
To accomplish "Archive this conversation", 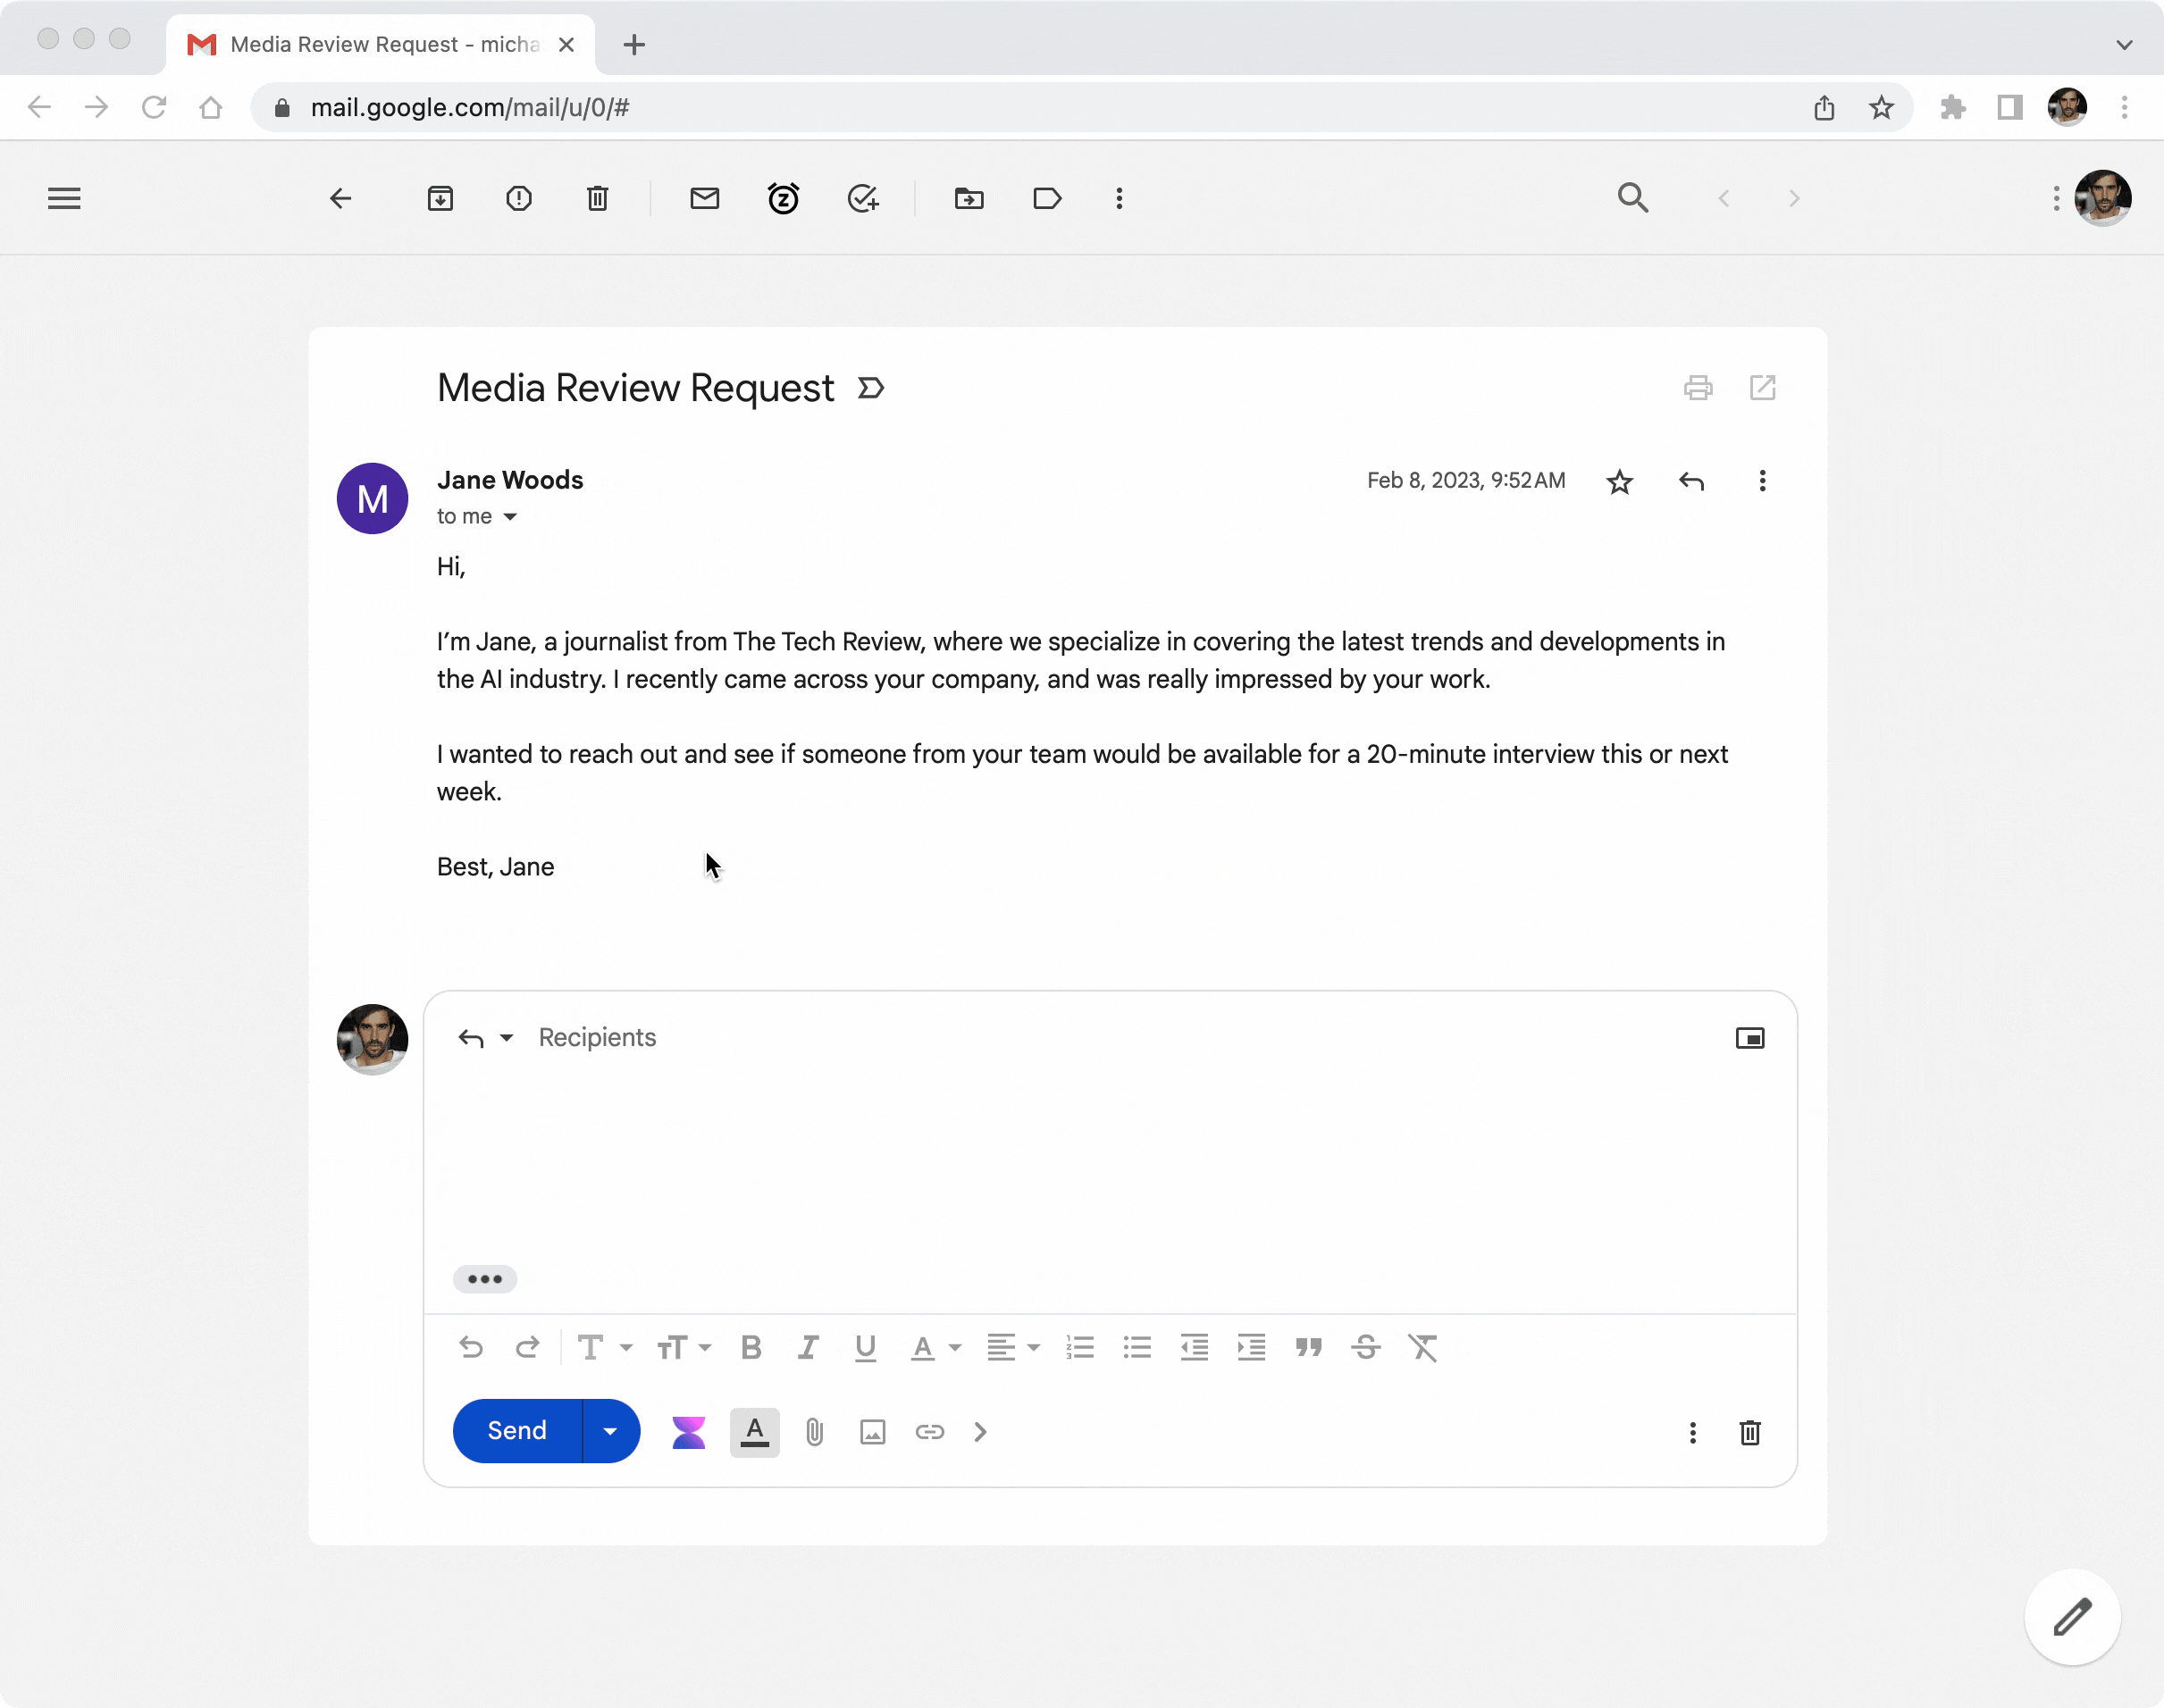I will [x=441, y=198].
